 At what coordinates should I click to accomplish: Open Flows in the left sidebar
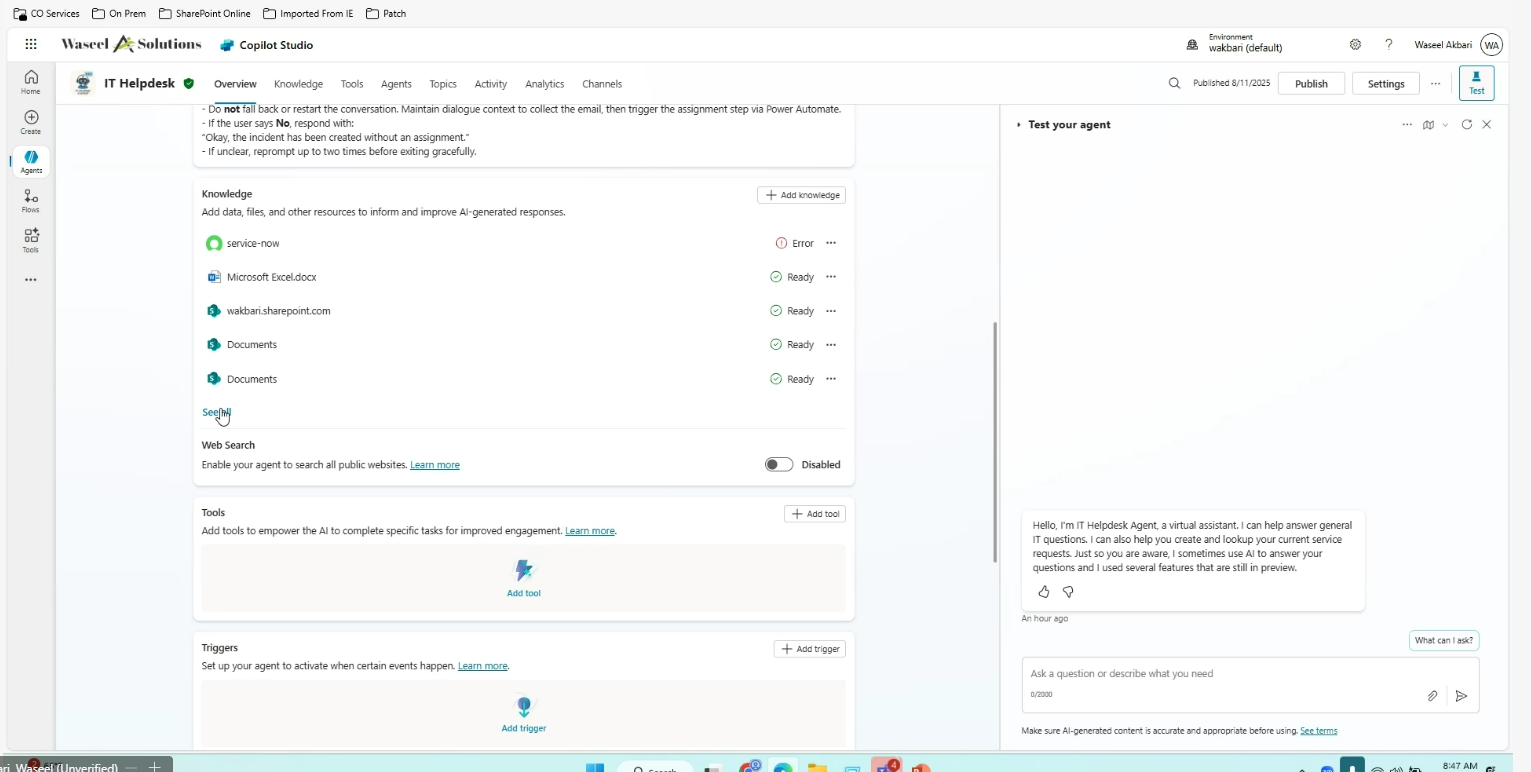[31, 201]
